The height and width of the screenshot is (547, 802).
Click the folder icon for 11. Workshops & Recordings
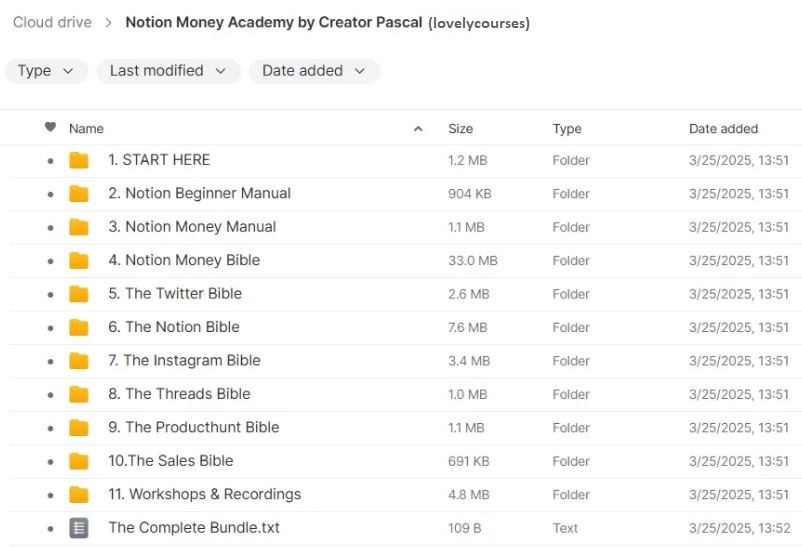[79, 495]
